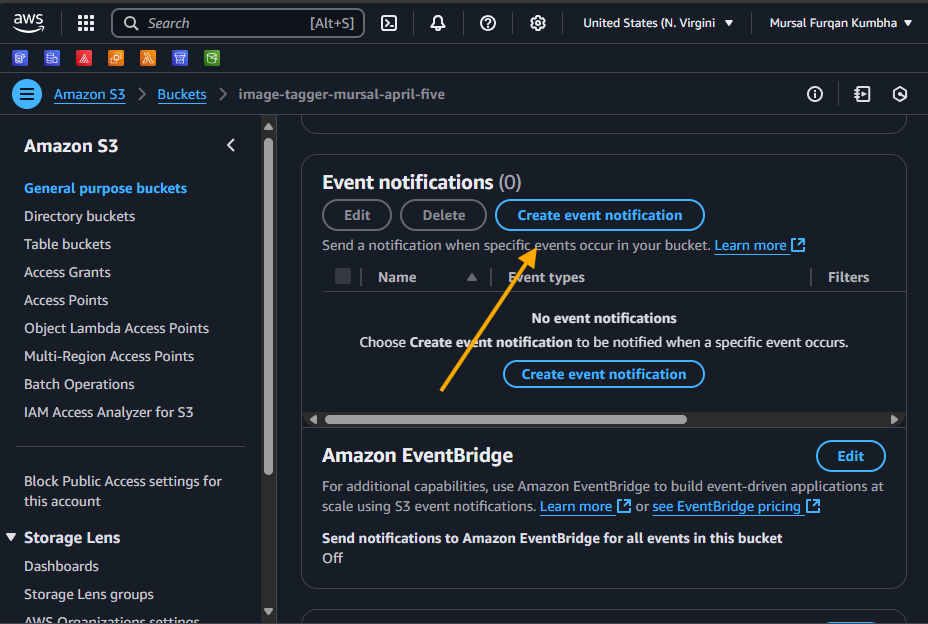
Task: Click the Event types column header
Action: click(x=546, y=277)
